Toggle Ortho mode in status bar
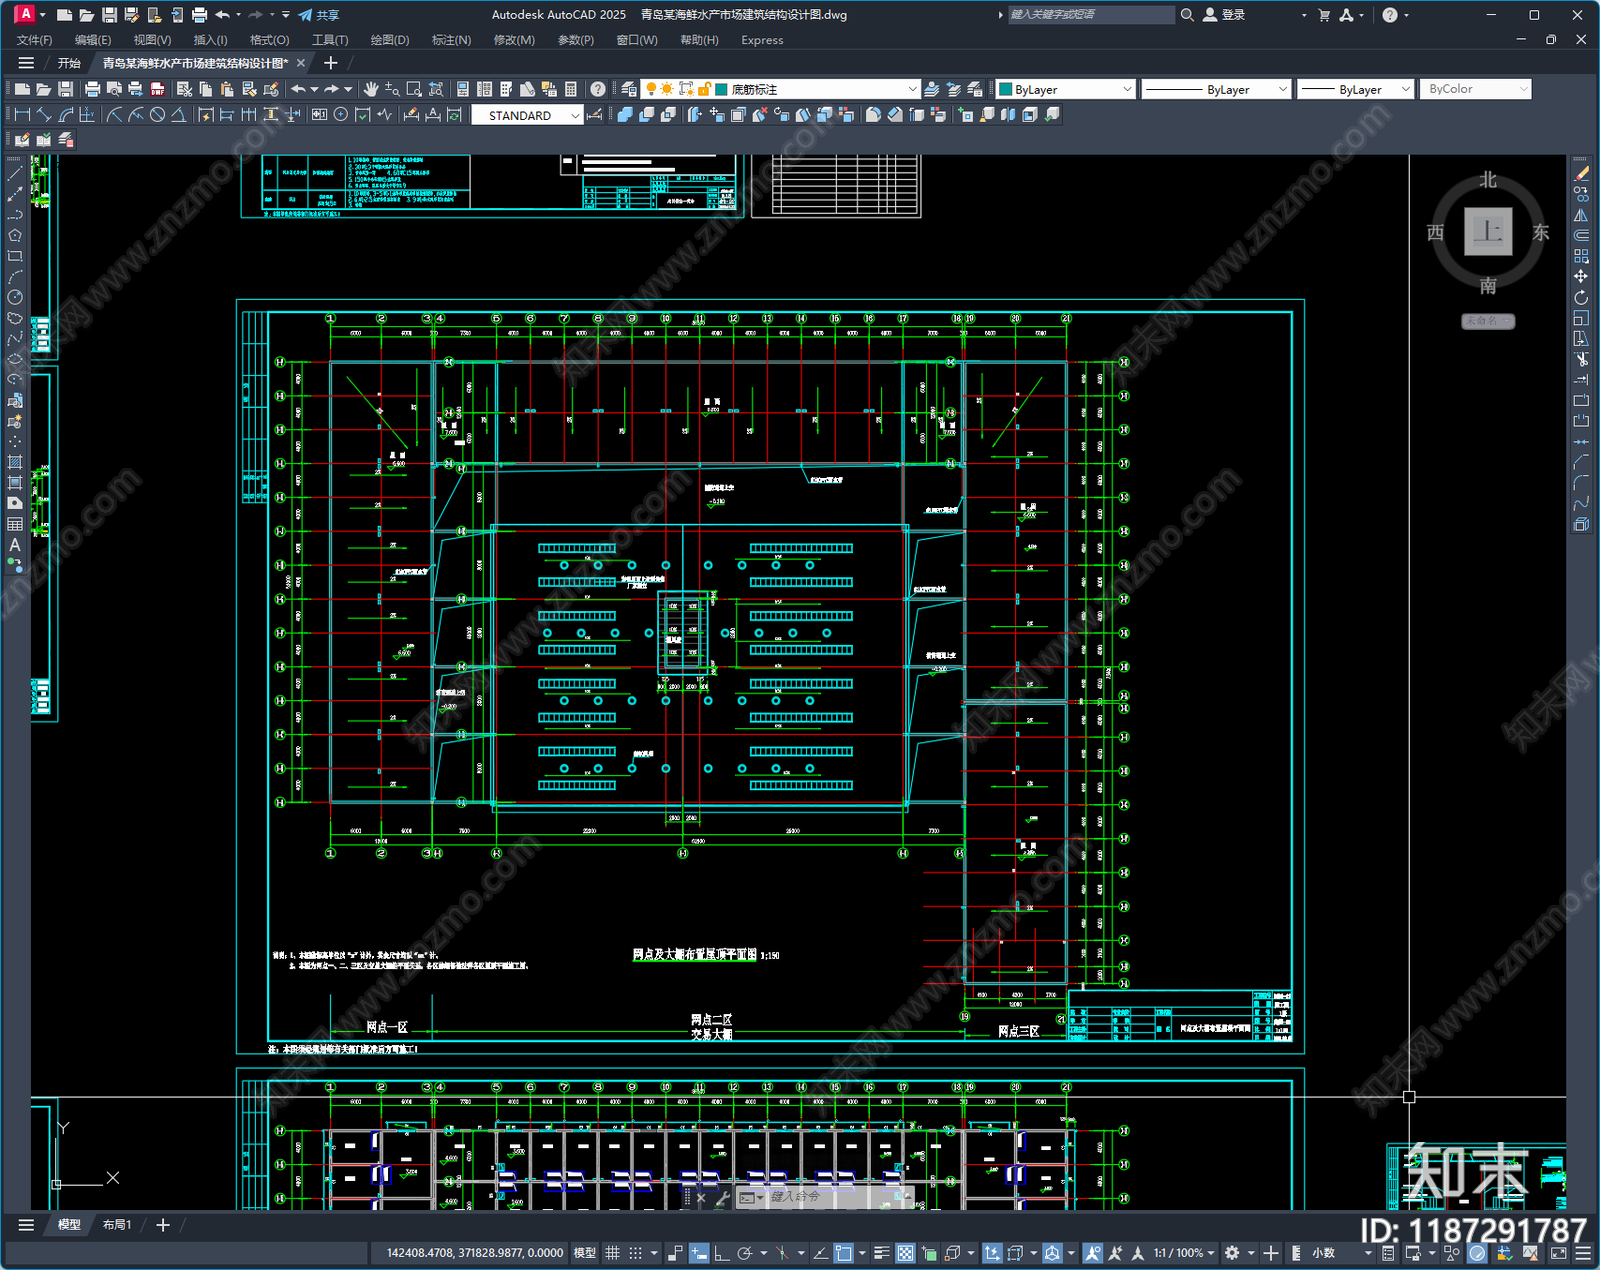This screenshot has width=1600, height=1270. coord(722,1253)
